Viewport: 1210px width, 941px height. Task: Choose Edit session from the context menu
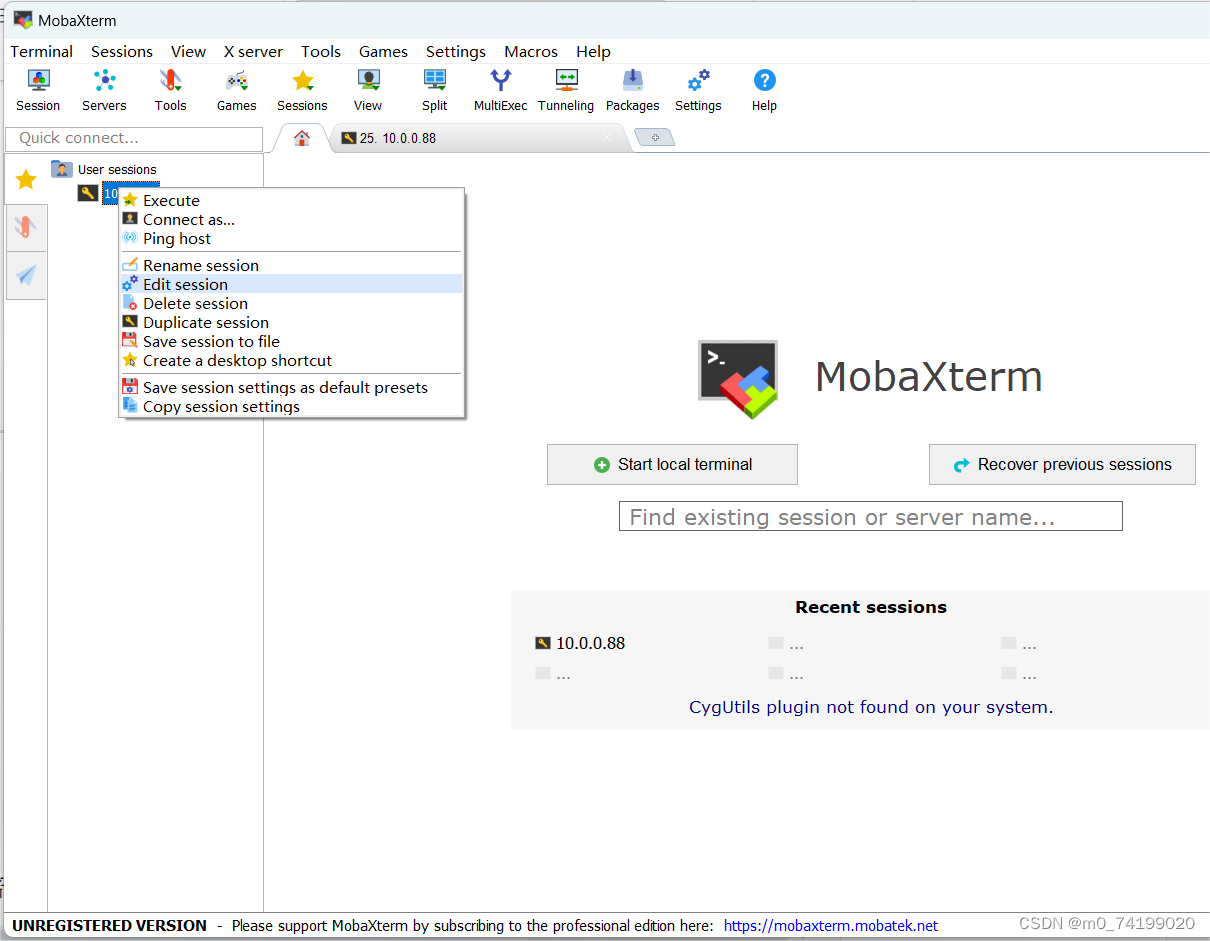click(185, 284)
